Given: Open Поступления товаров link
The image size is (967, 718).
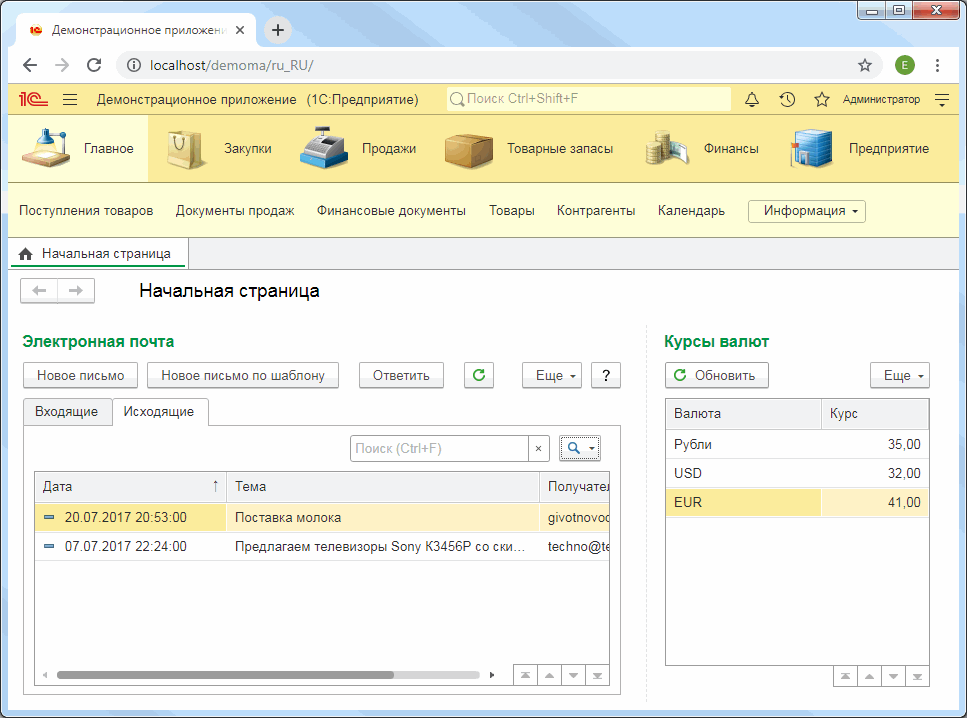Looking at the screenshot, I should click(86, 211).
